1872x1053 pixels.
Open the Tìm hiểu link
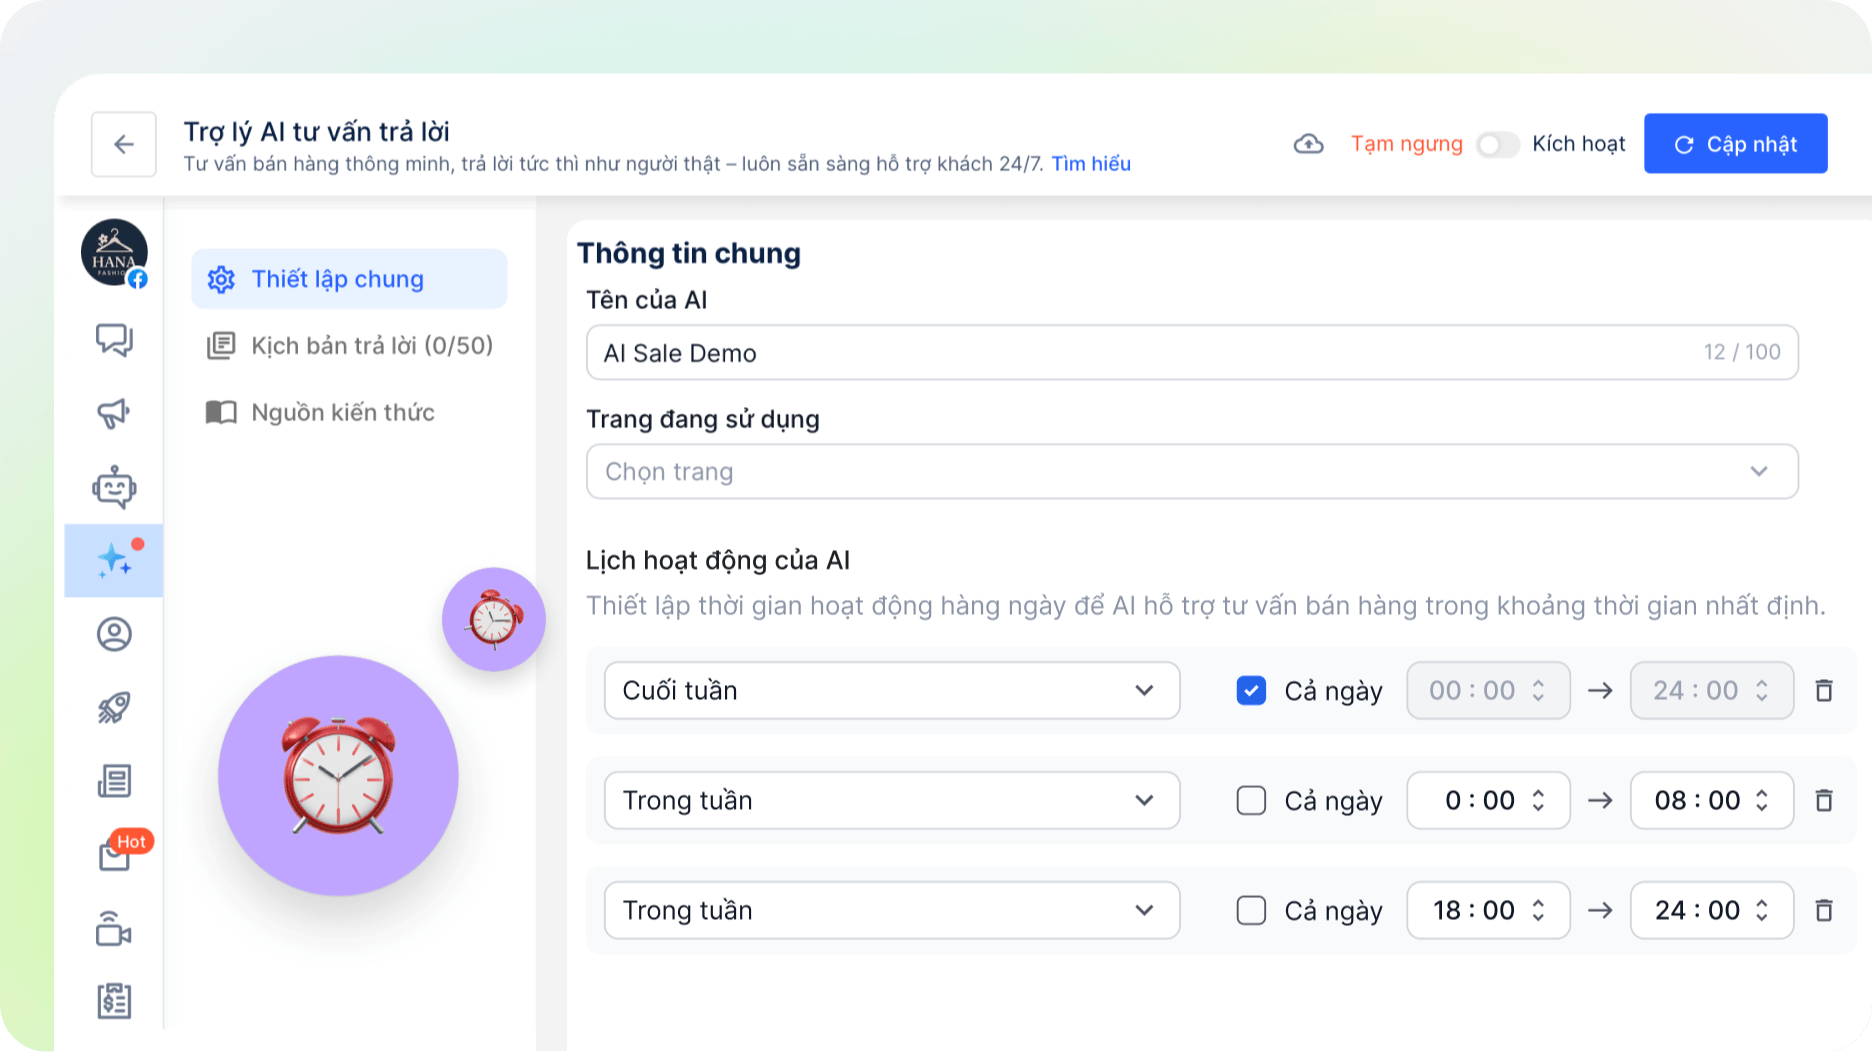point(1091,164)
